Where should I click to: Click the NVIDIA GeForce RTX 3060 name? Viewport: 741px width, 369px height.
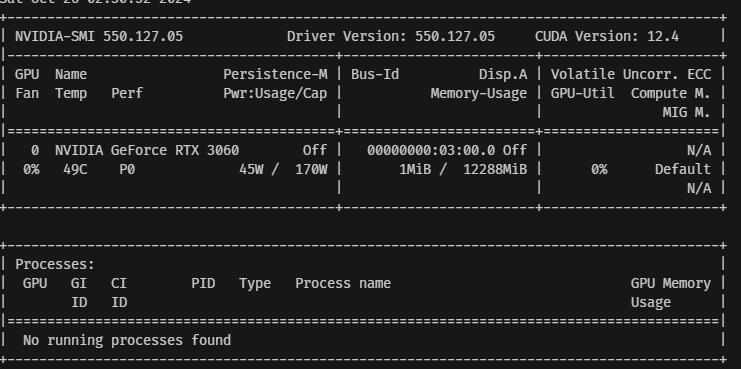[147, 150]
